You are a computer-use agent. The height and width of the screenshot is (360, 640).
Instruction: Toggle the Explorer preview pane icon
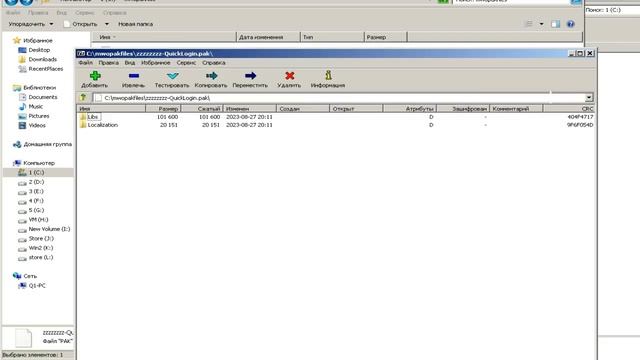click(x=556, y=24)
